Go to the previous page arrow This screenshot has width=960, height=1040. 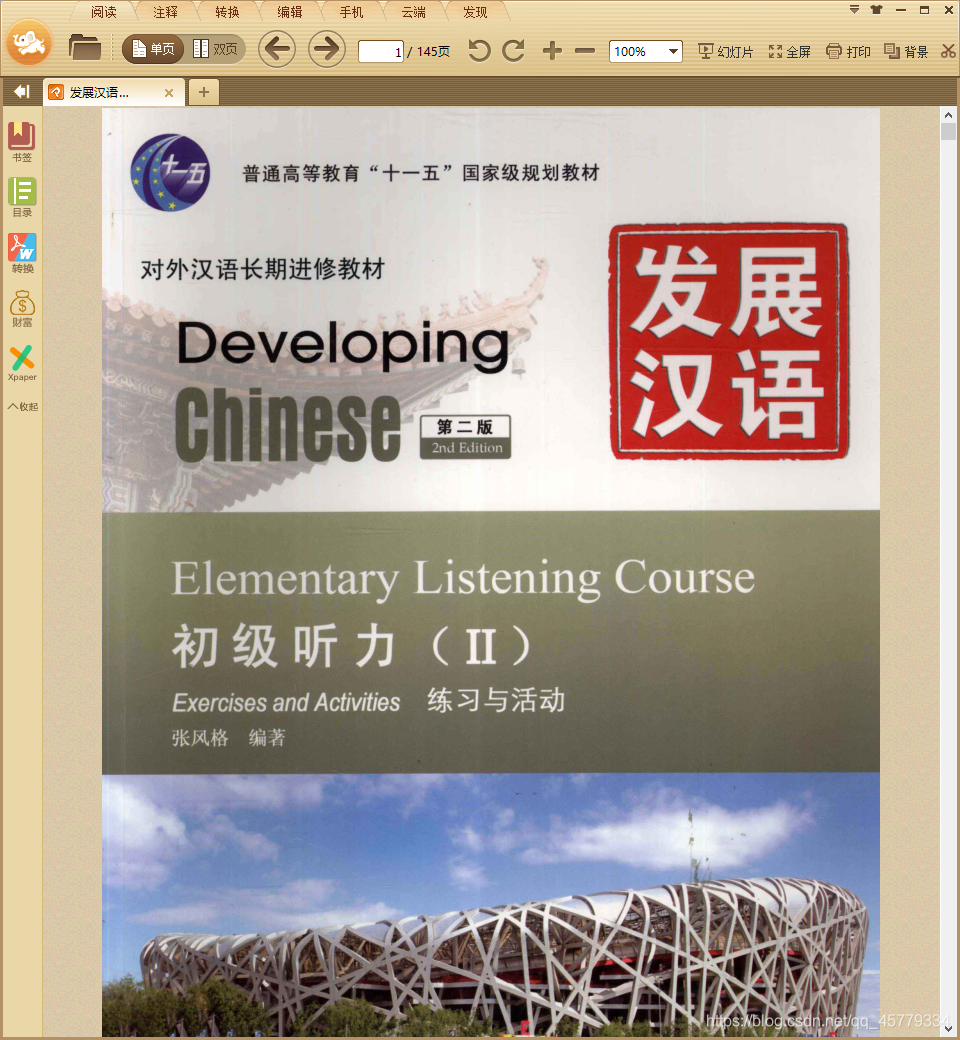point(277,49)
